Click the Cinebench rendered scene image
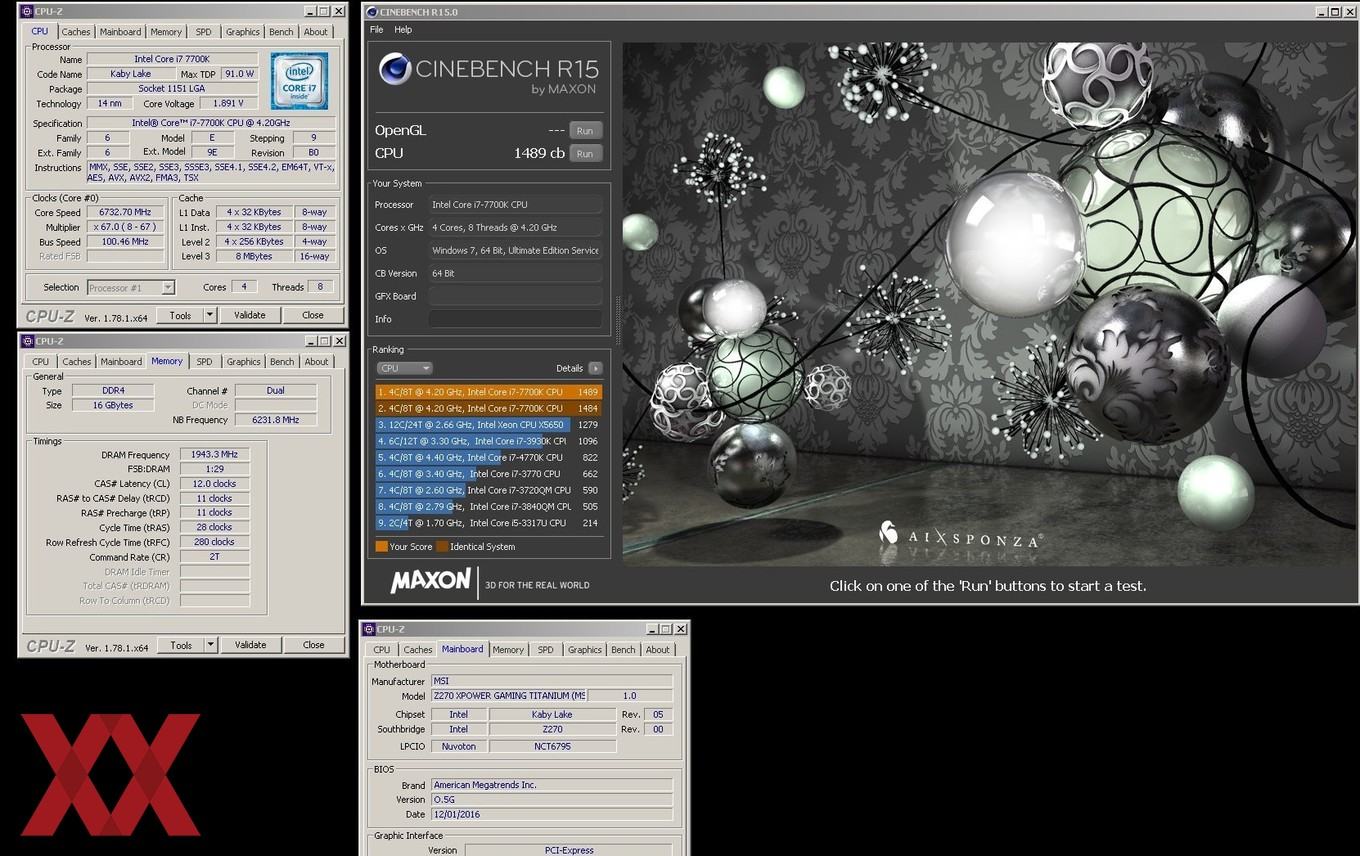Image resolution: width=1360 pixels, height=856 pixels. click(990, 304)
